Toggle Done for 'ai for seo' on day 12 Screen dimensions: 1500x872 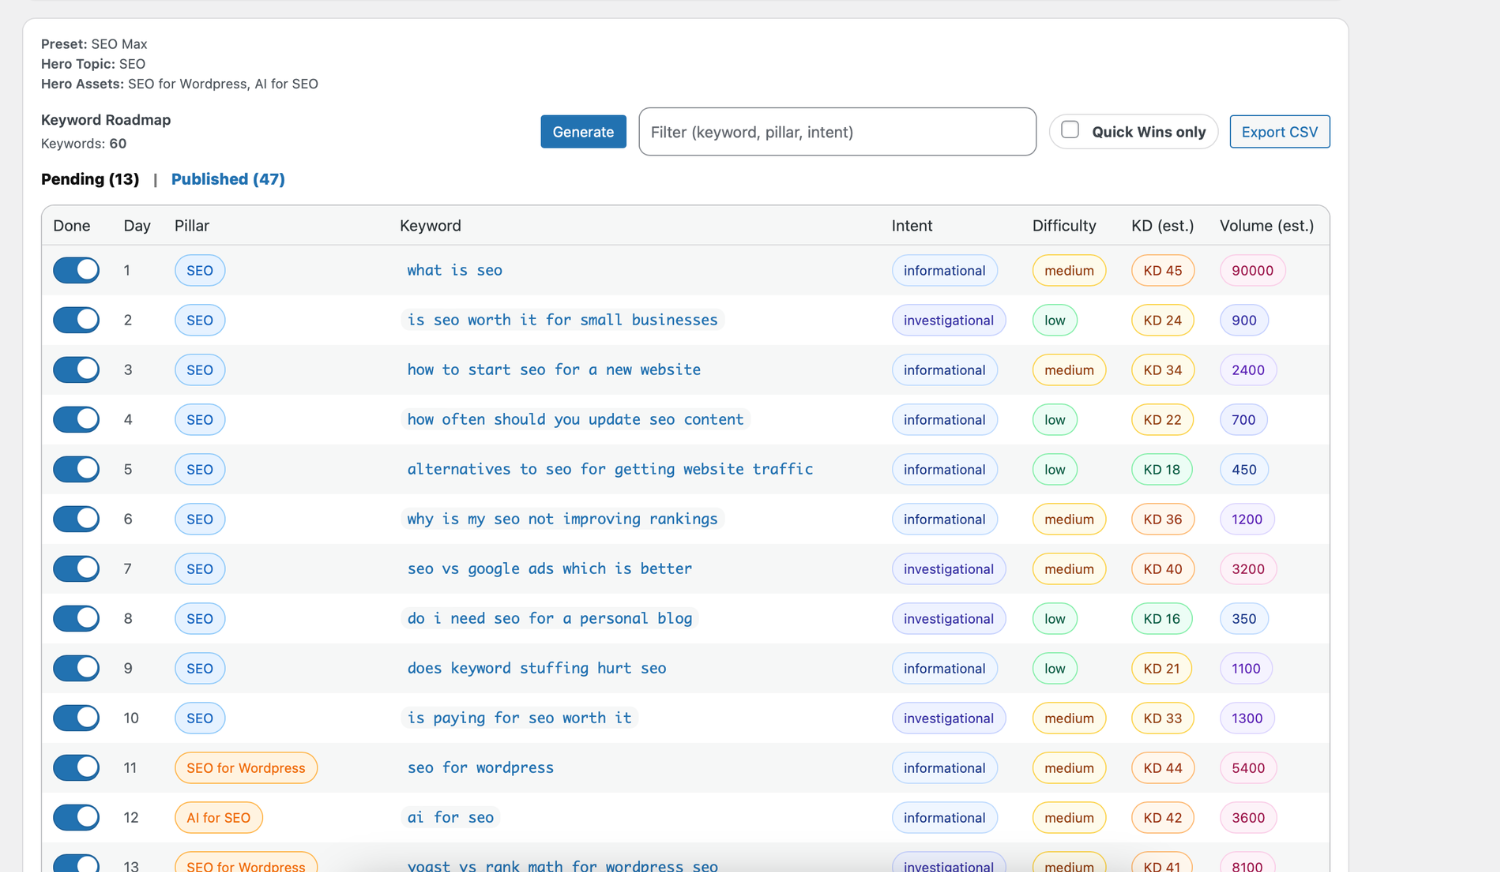[76, 817]
